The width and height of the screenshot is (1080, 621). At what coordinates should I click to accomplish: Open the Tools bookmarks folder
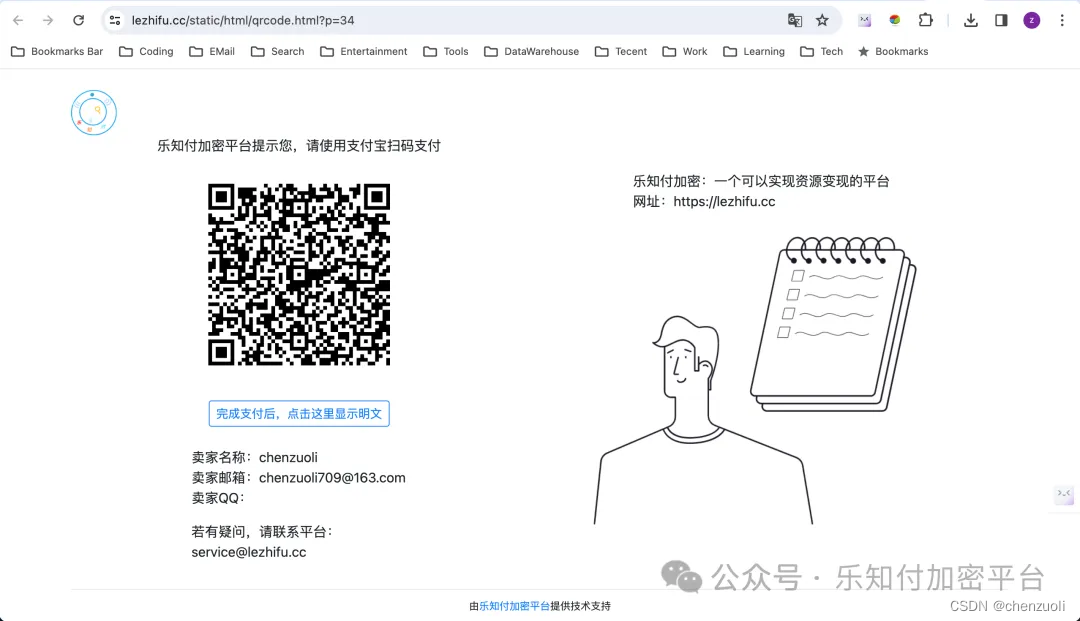click(x=446, y=52)
